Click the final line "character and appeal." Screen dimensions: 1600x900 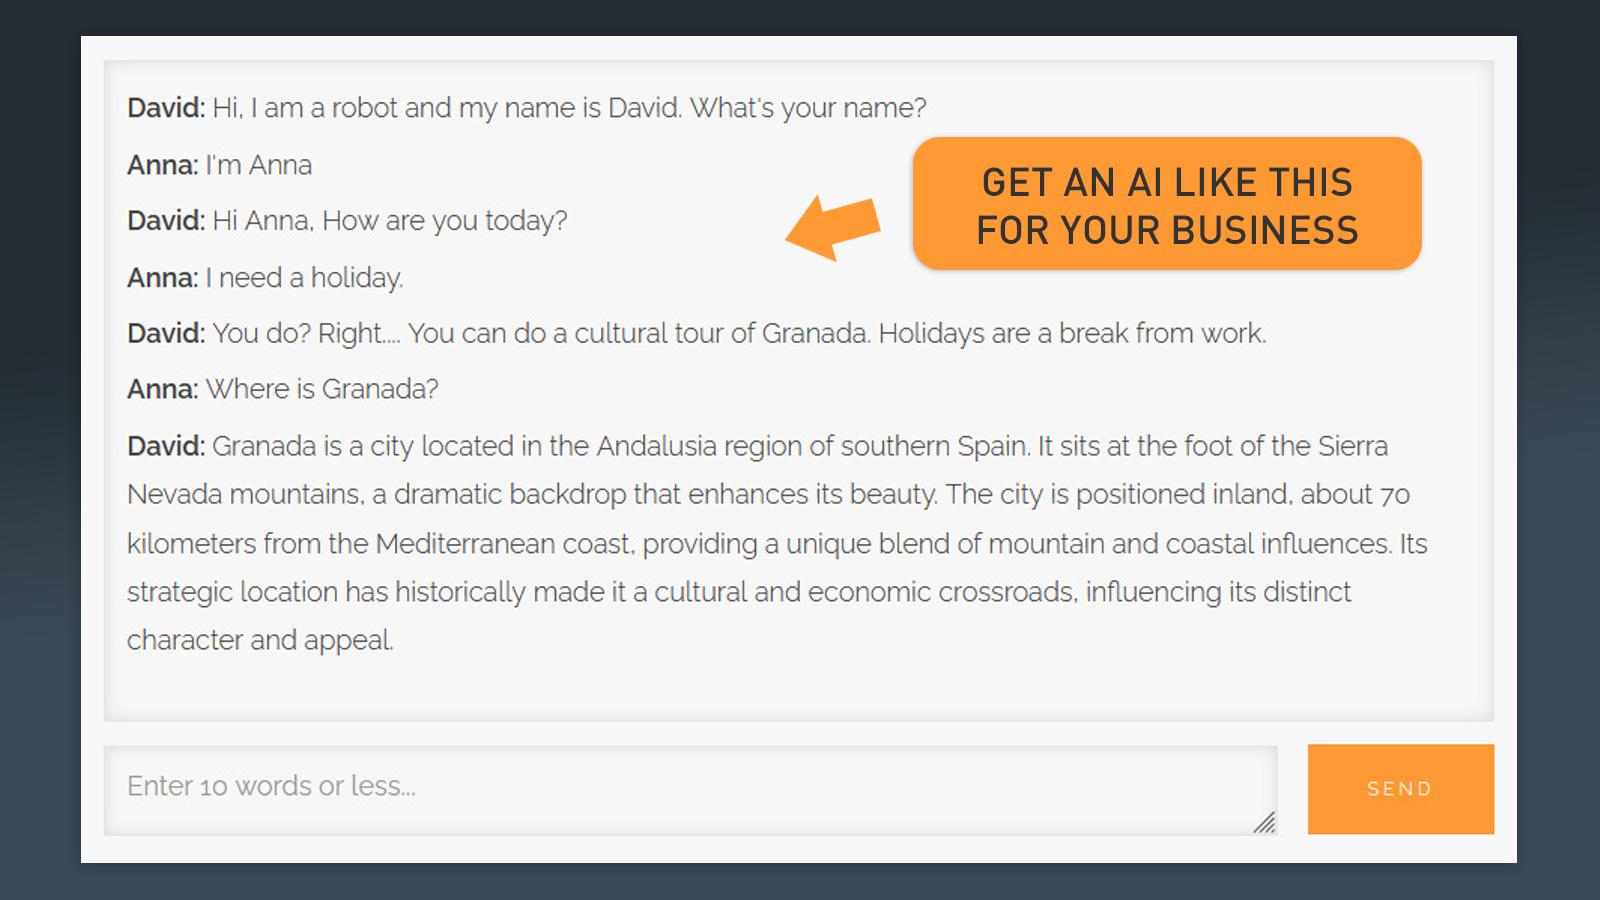tap(260, 640)
